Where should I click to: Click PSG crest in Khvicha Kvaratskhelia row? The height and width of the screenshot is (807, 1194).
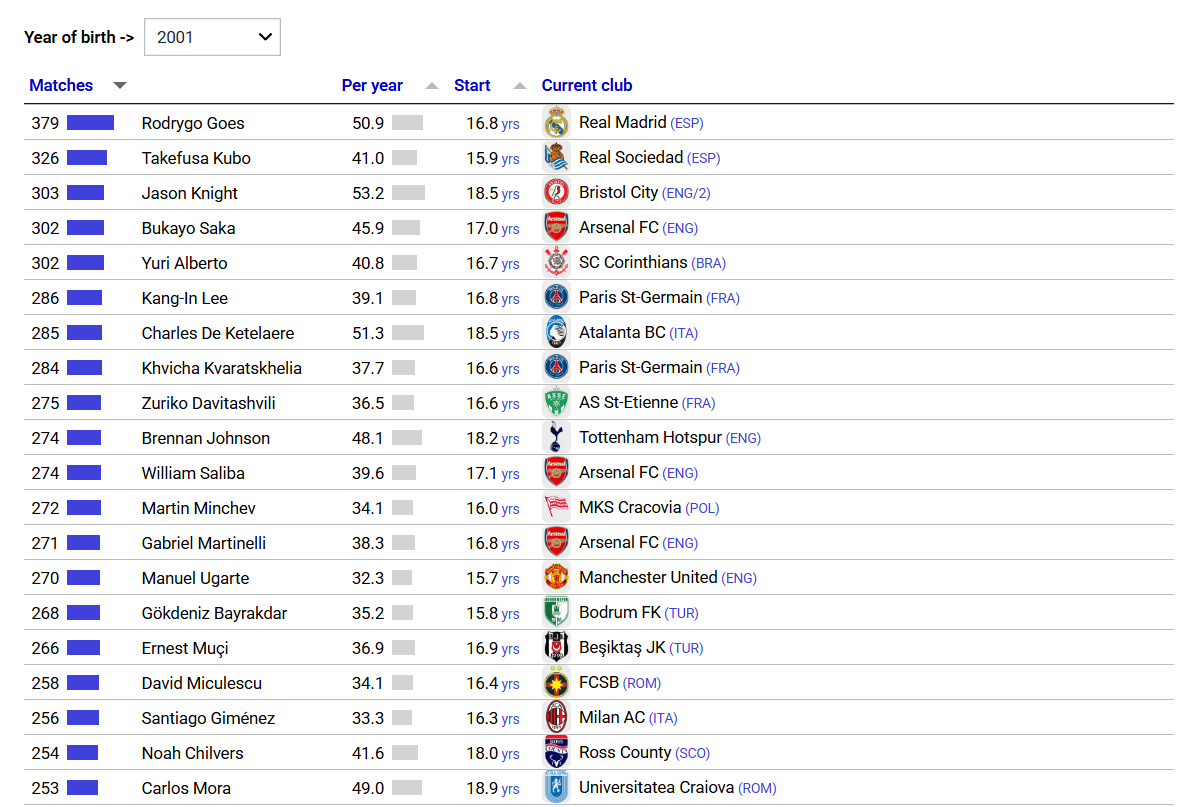tap(557, 368)
